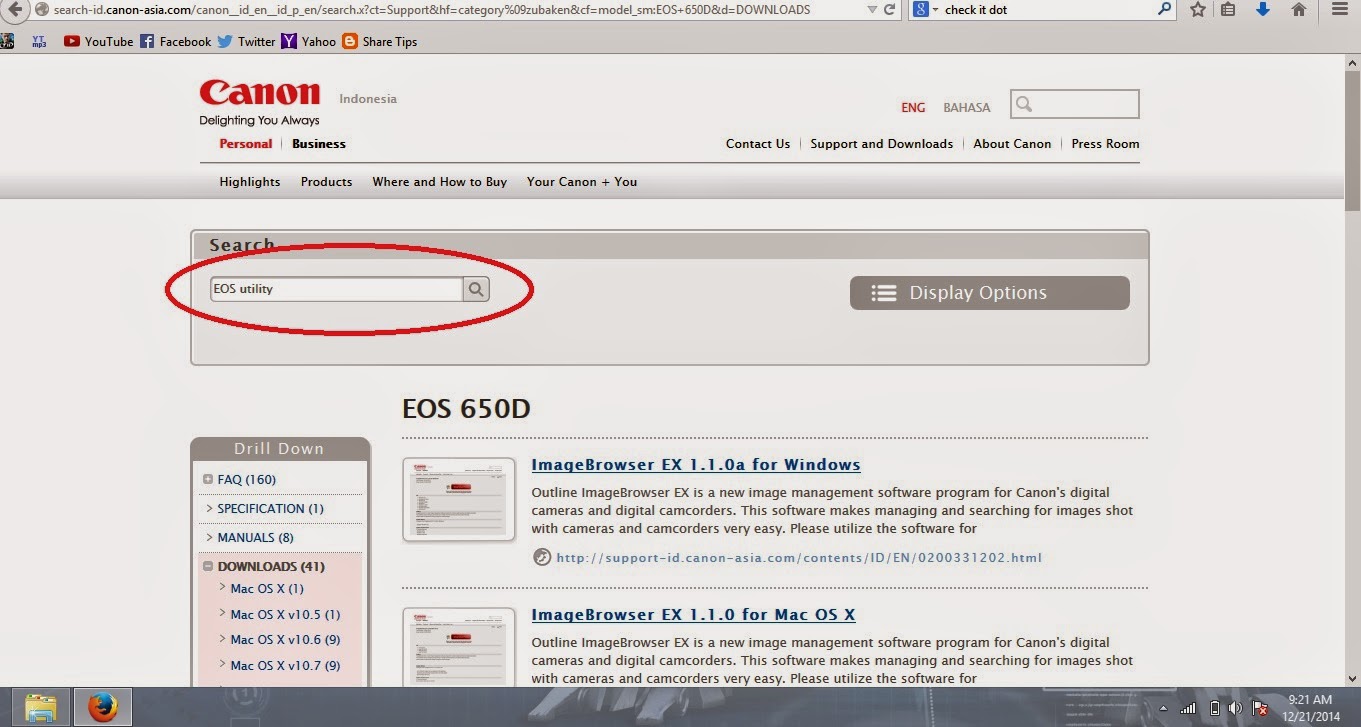The image size is (1361, 727).
Task: Open the About Canon link
Action: (x=1012, y=144)
